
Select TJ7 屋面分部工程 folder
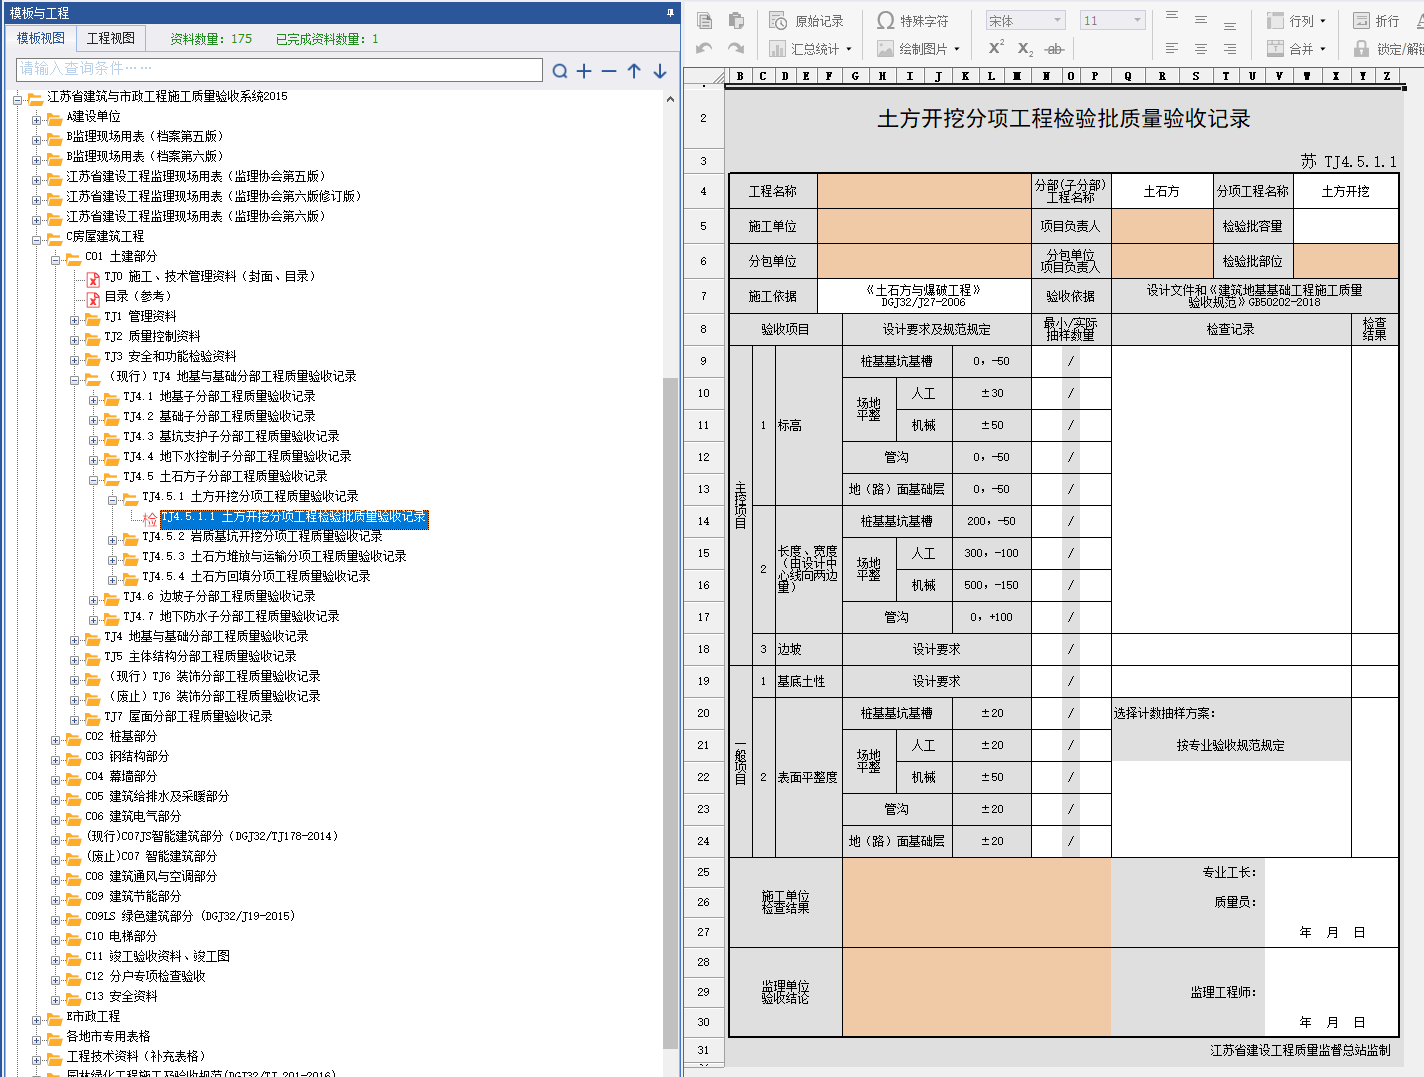click(188, 717)
